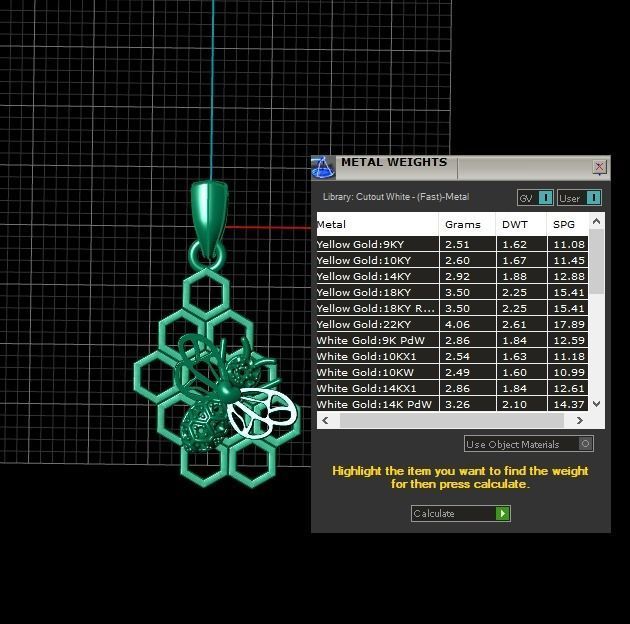Select the White Gold:10KX1 row
630x624 pixels.
pyautogui.click(x=452, y=356)
